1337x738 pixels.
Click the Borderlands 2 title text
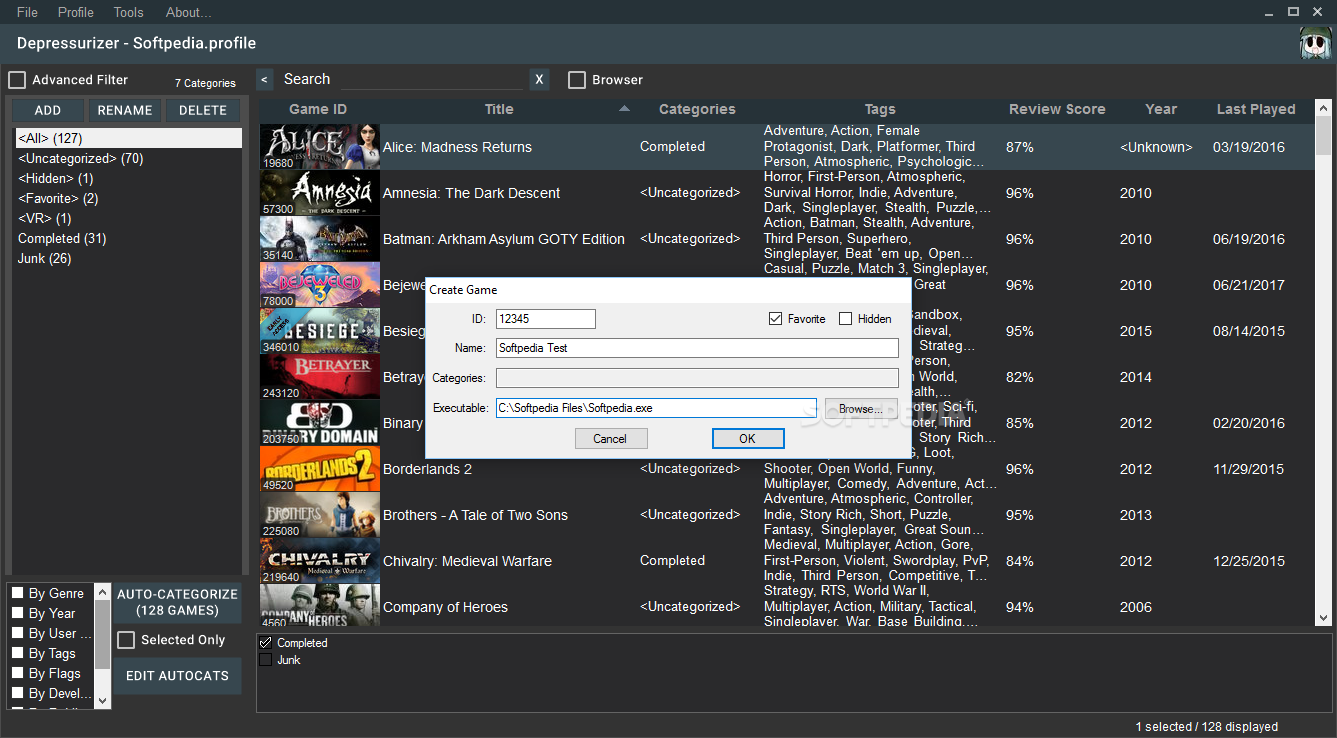coord(427,469)
